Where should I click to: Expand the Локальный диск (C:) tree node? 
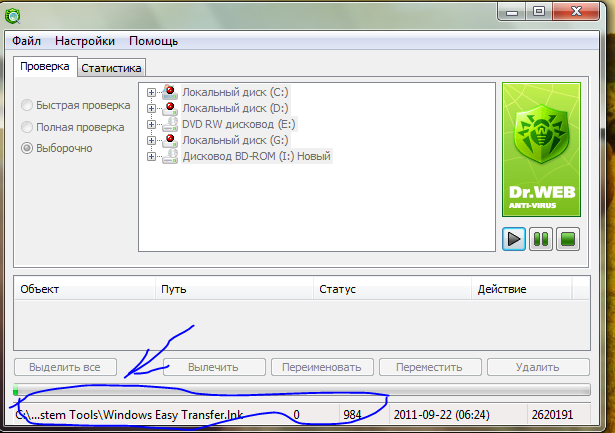(151, 93)
